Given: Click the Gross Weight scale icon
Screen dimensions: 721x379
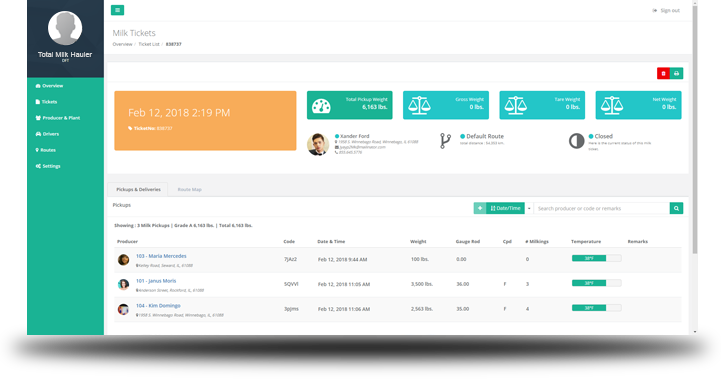Looking at the screenshot, I should point(419,105).
